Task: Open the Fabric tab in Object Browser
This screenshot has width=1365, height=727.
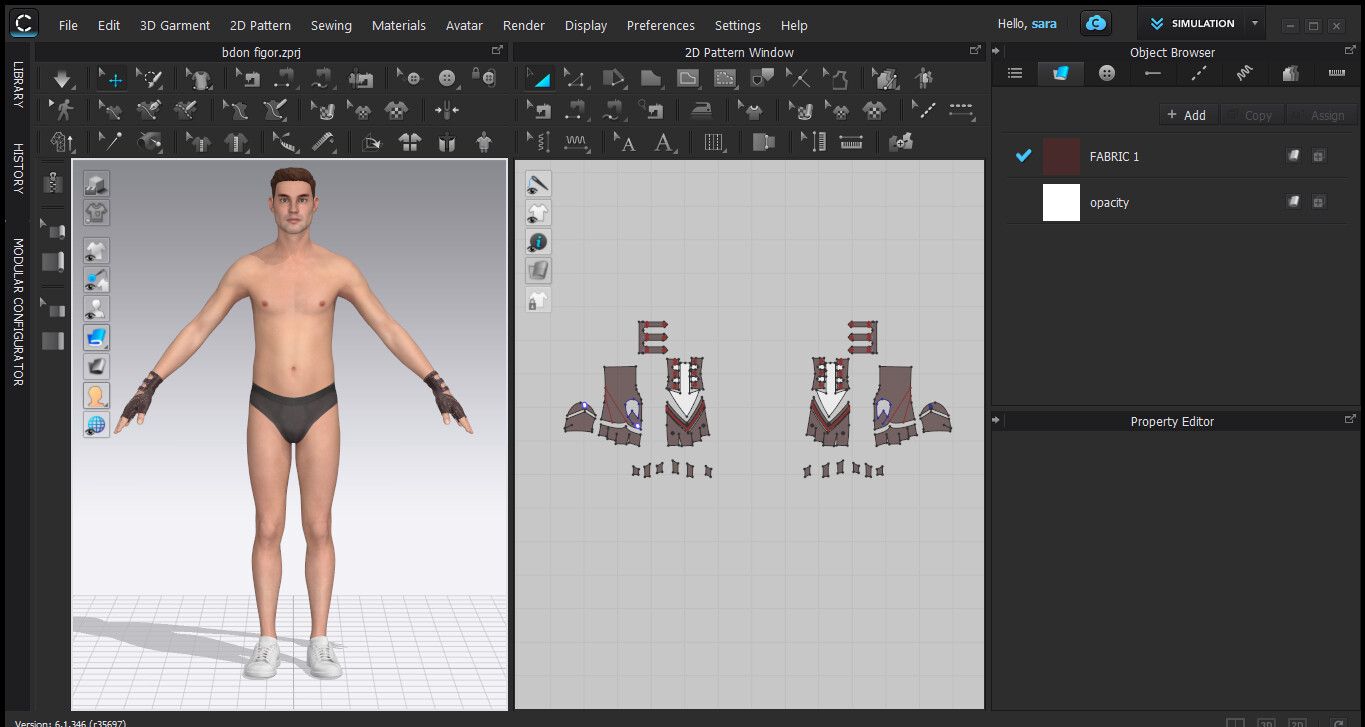Action: coord(1060,73)
